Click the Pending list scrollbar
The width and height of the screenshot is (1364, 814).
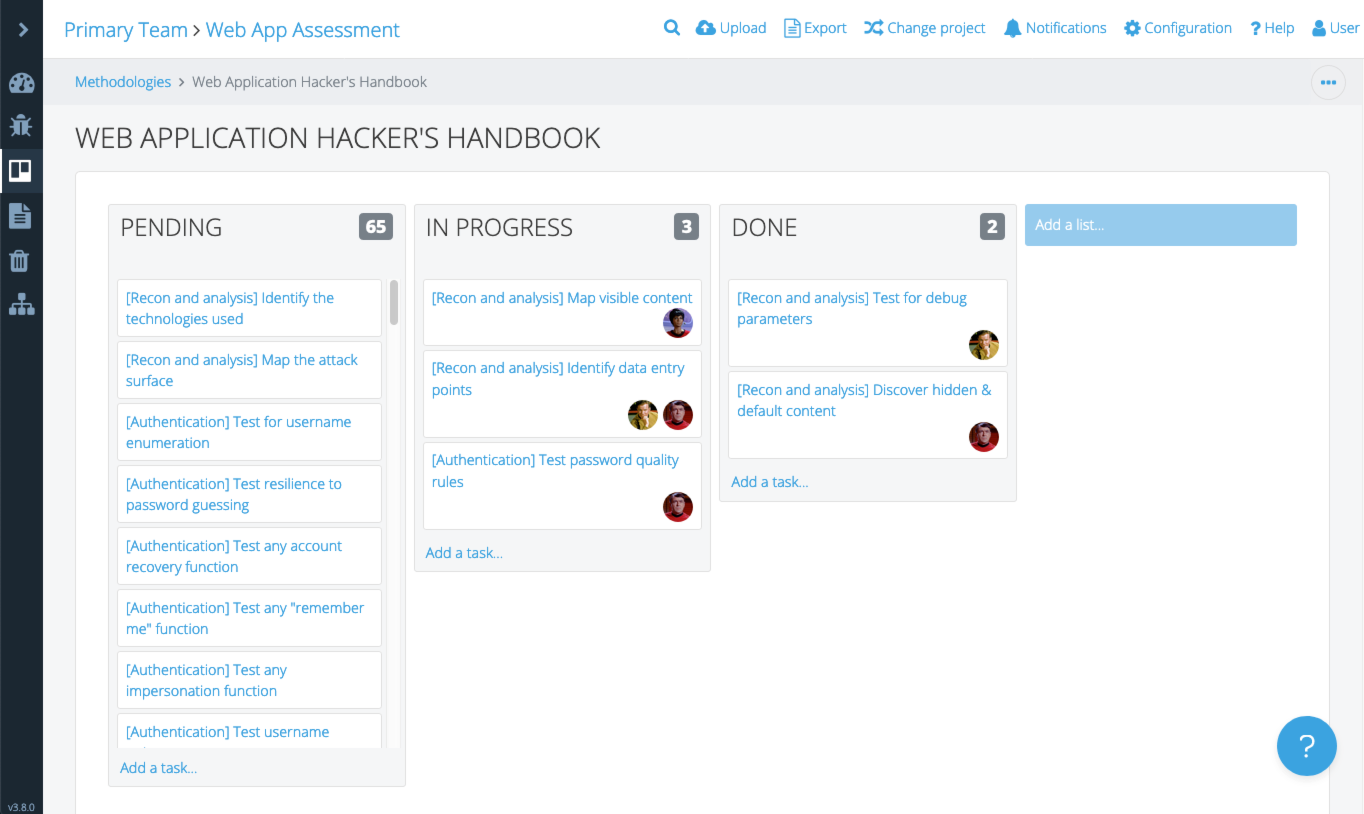(394, 302)
